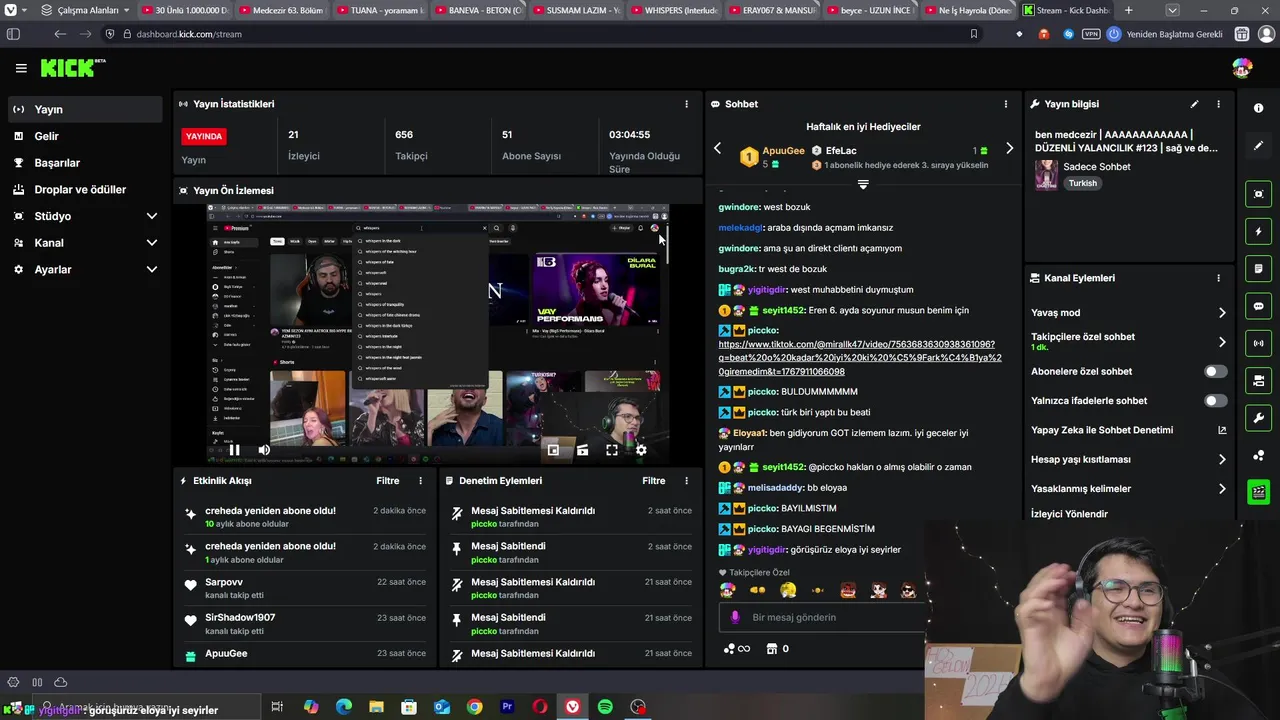Switch to Medcezir 63. Bölüm browser tab
The height and width of the screenshot is (720, 1280).
pos(280,10)
